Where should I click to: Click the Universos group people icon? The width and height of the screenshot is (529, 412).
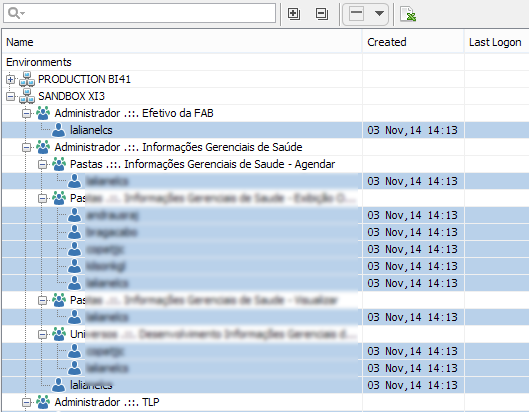pos(59,334)
